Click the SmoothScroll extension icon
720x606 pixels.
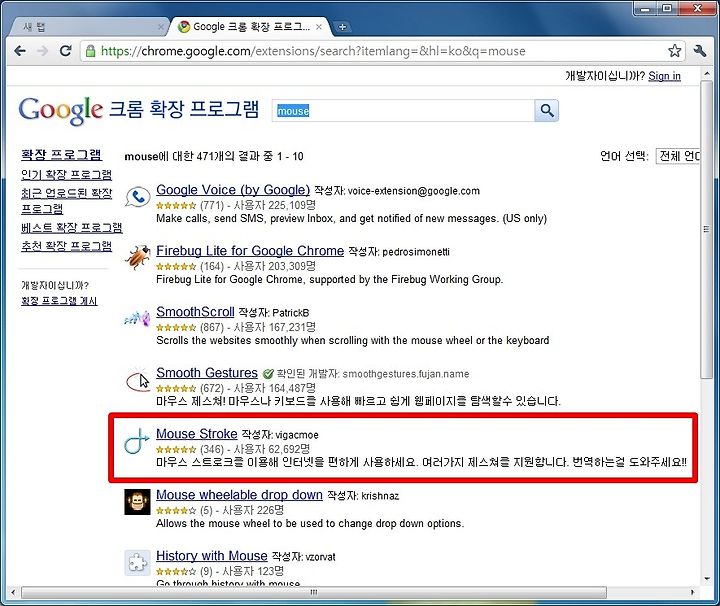point(137,319)
